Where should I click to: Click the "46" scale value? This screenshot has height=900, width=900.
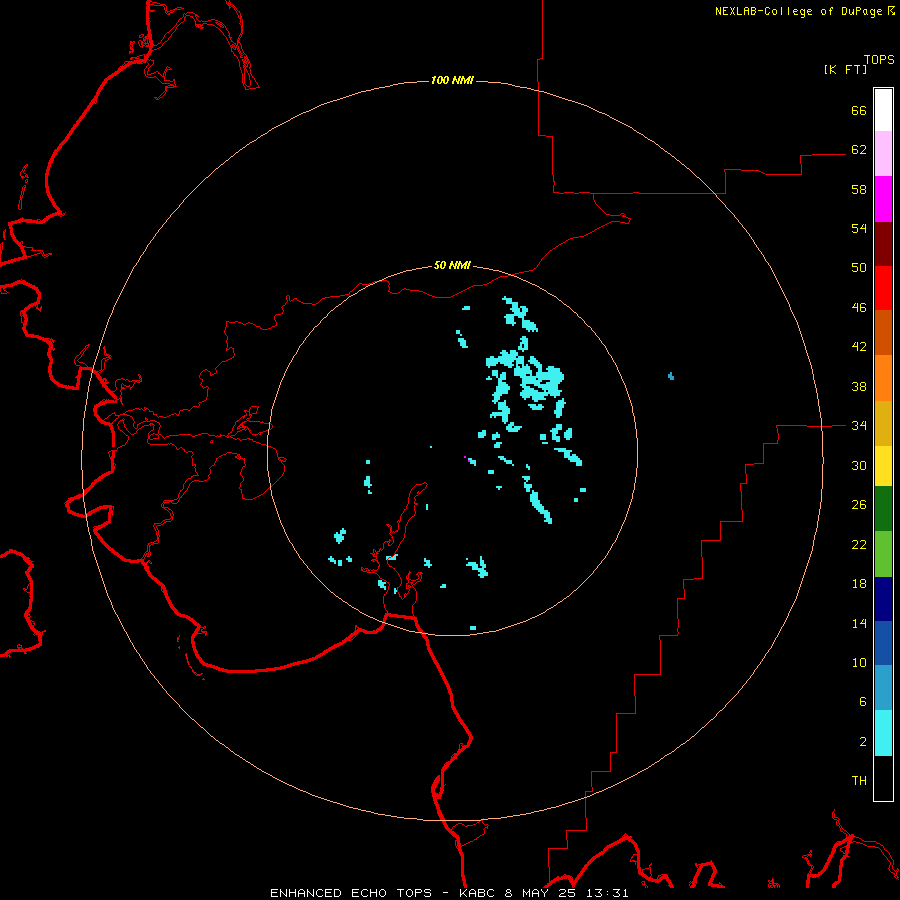pyautogui.click(x=859, y=307)
